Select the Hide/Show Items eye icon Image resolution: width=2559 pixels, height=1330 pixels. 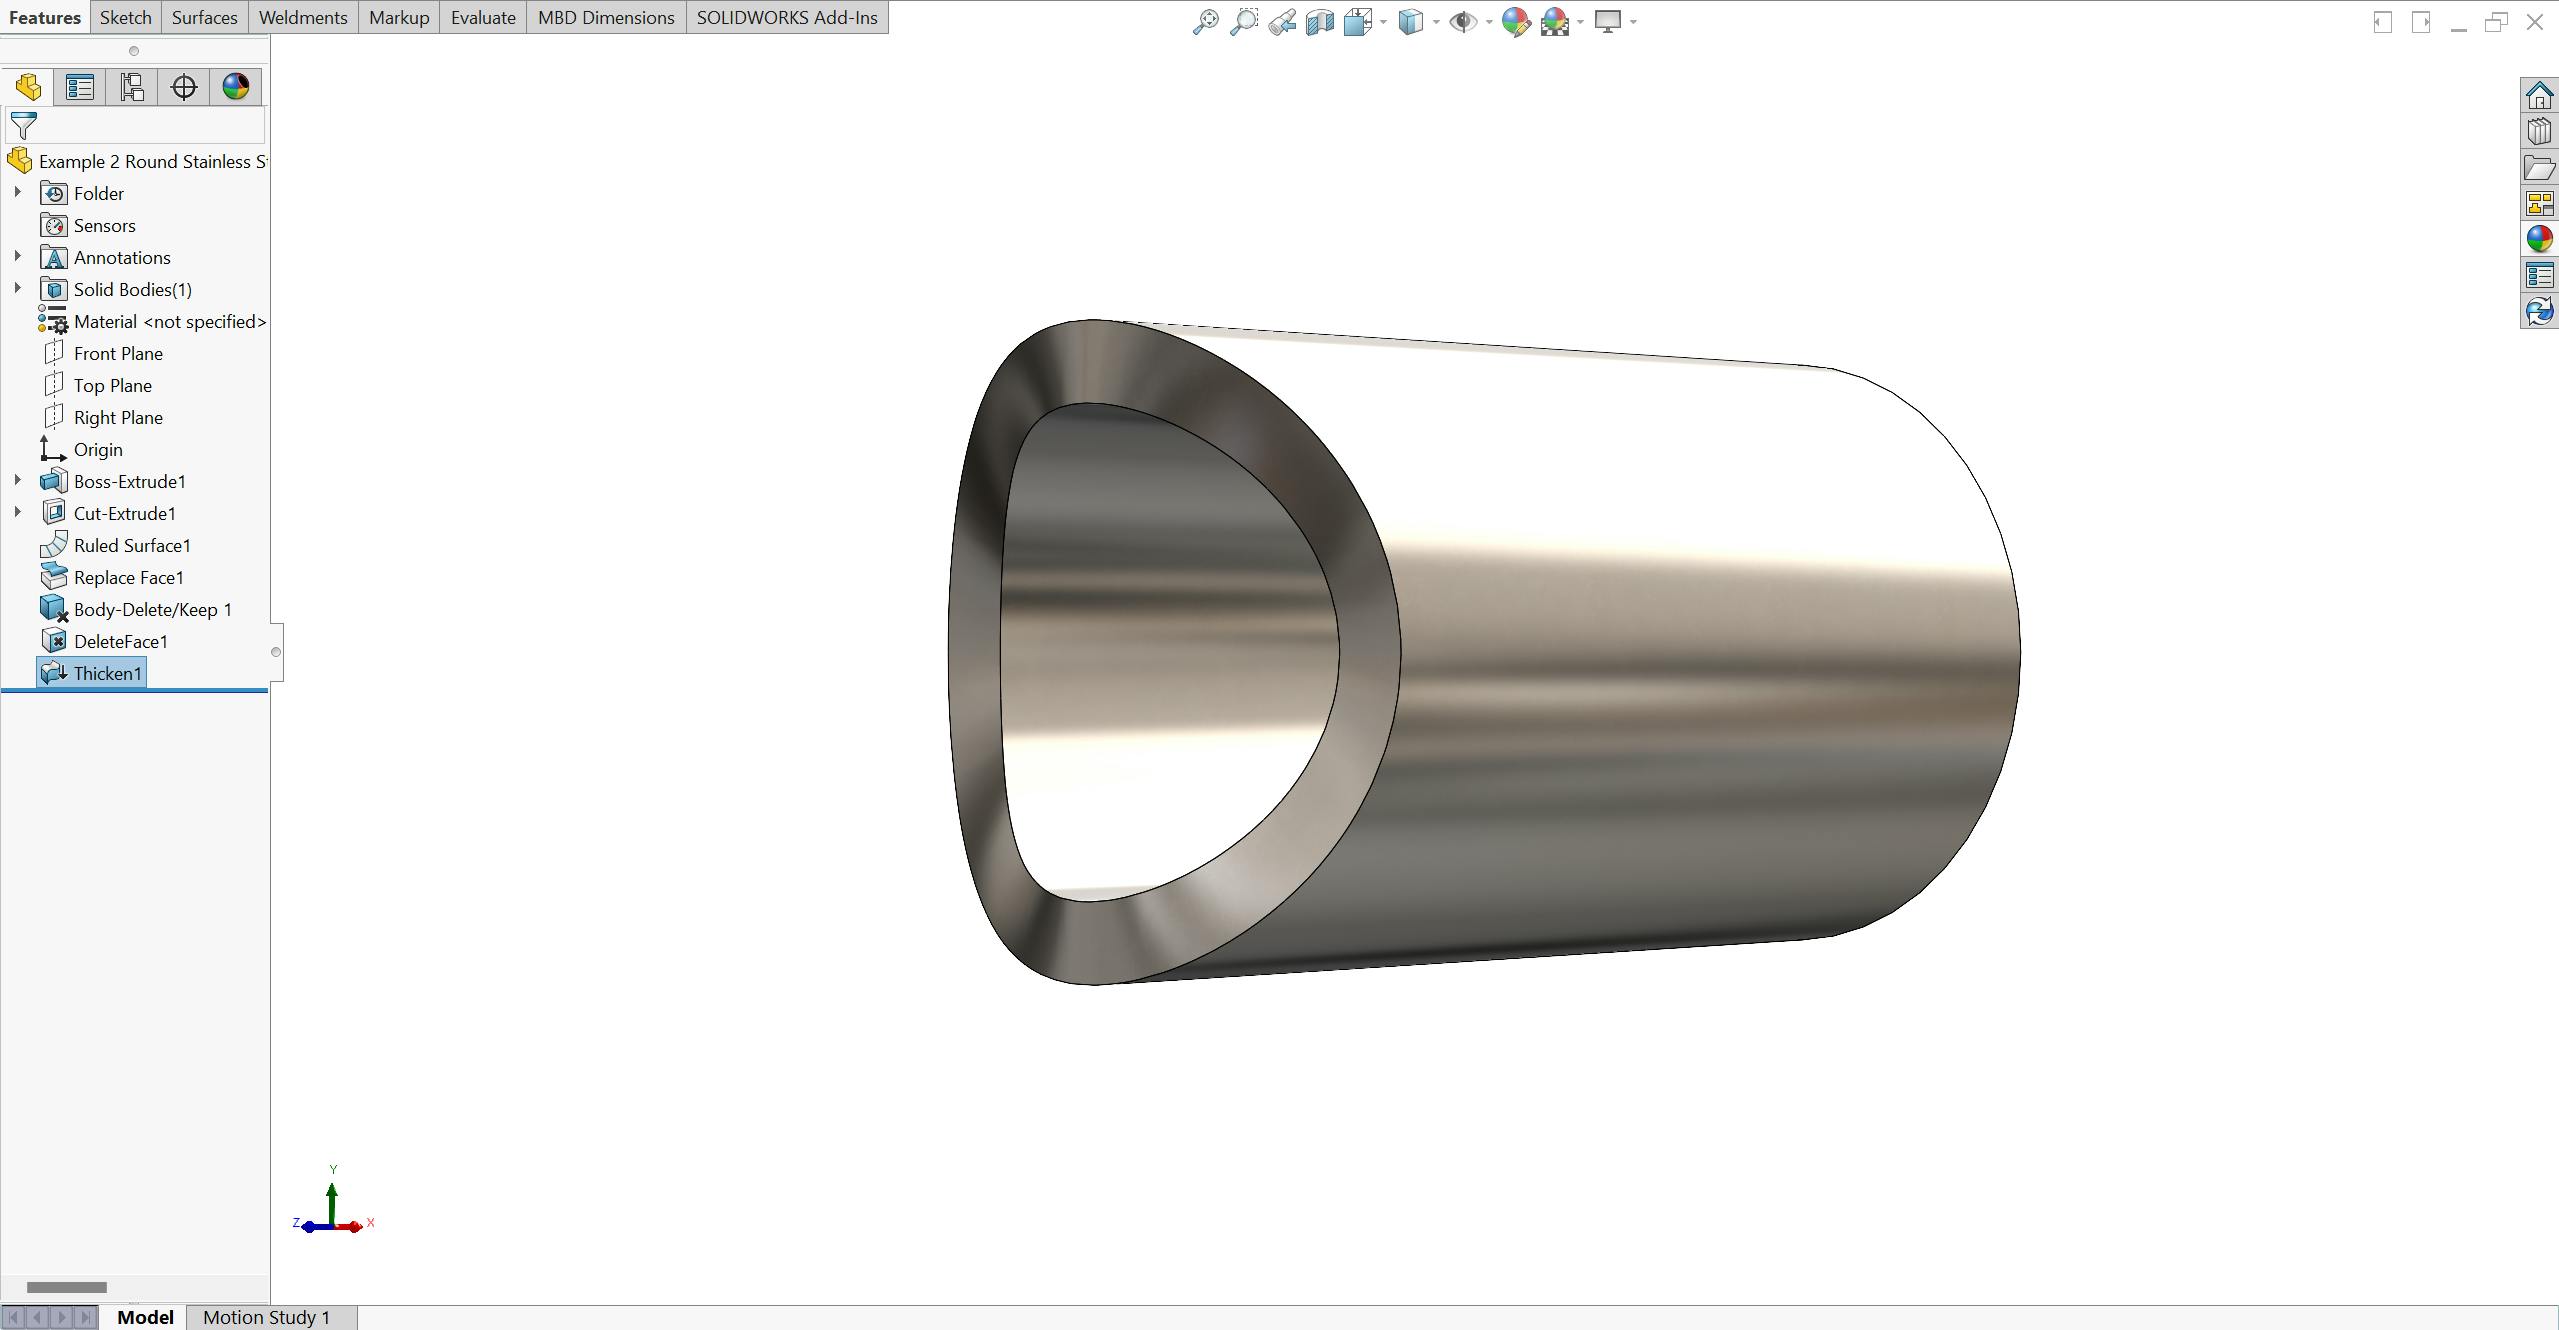click(x=1464, y=21)
